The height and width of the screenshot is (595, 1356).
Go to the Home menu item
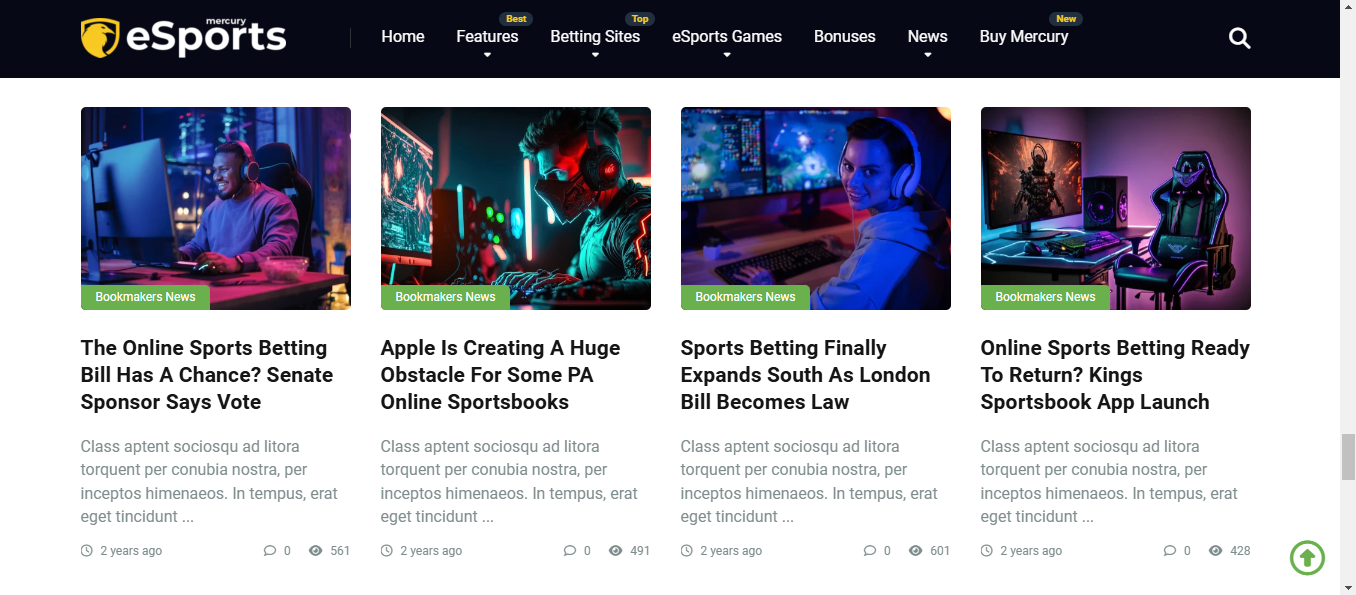click(x=403, y=37)
